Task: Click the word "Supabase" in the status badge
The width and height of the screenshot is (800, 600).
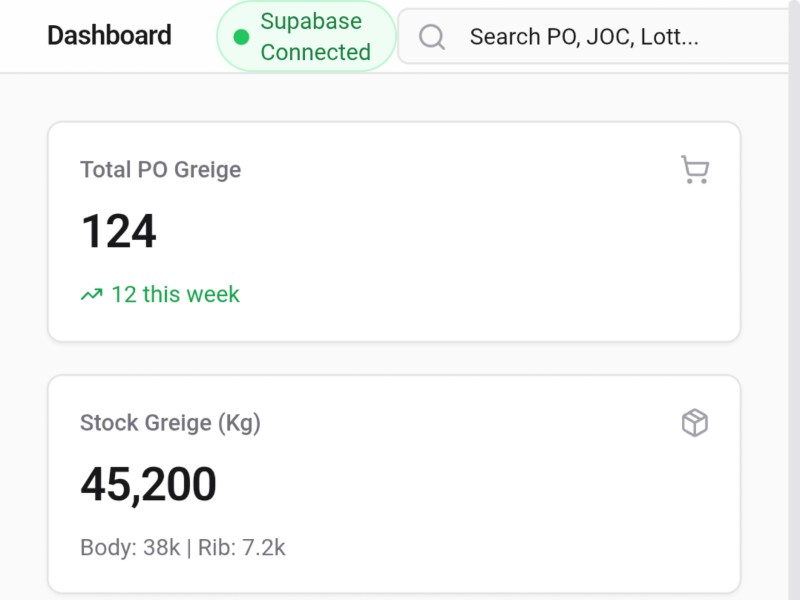Action: [311, 21]
